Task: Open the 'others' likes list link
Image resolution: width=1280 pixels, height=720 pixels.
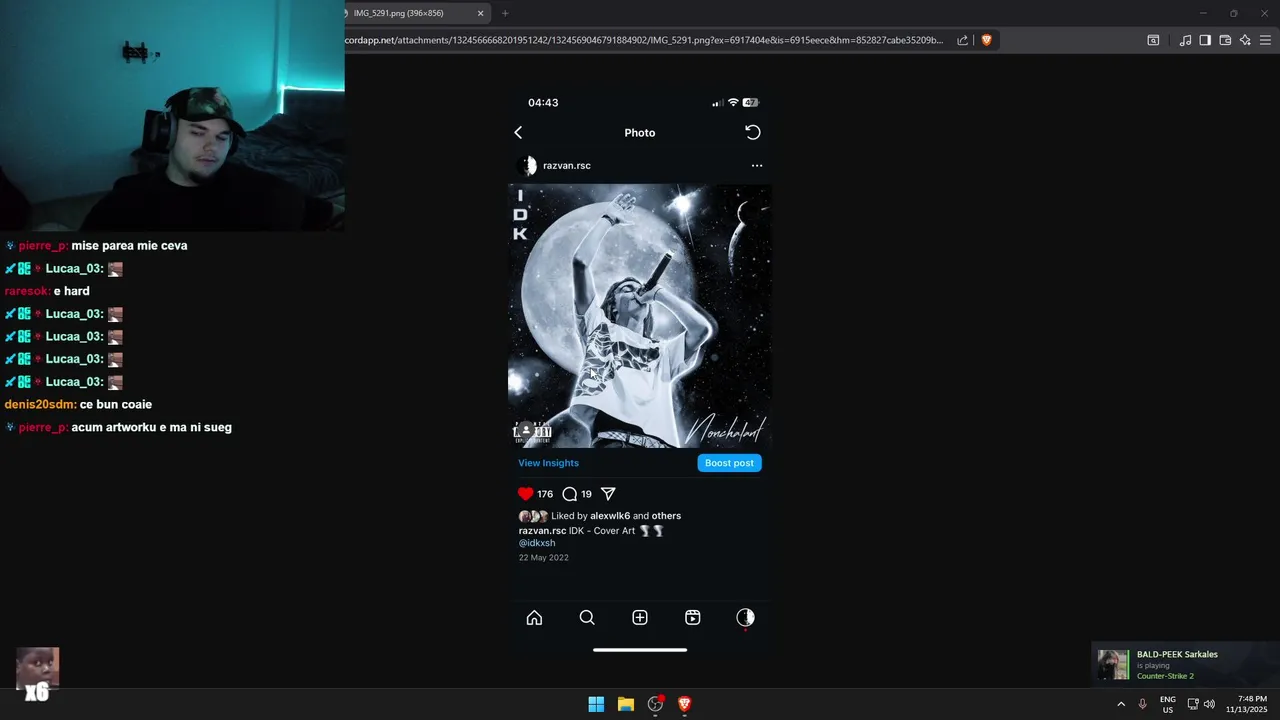Action: pyautogui.click(x=666, y=516)
